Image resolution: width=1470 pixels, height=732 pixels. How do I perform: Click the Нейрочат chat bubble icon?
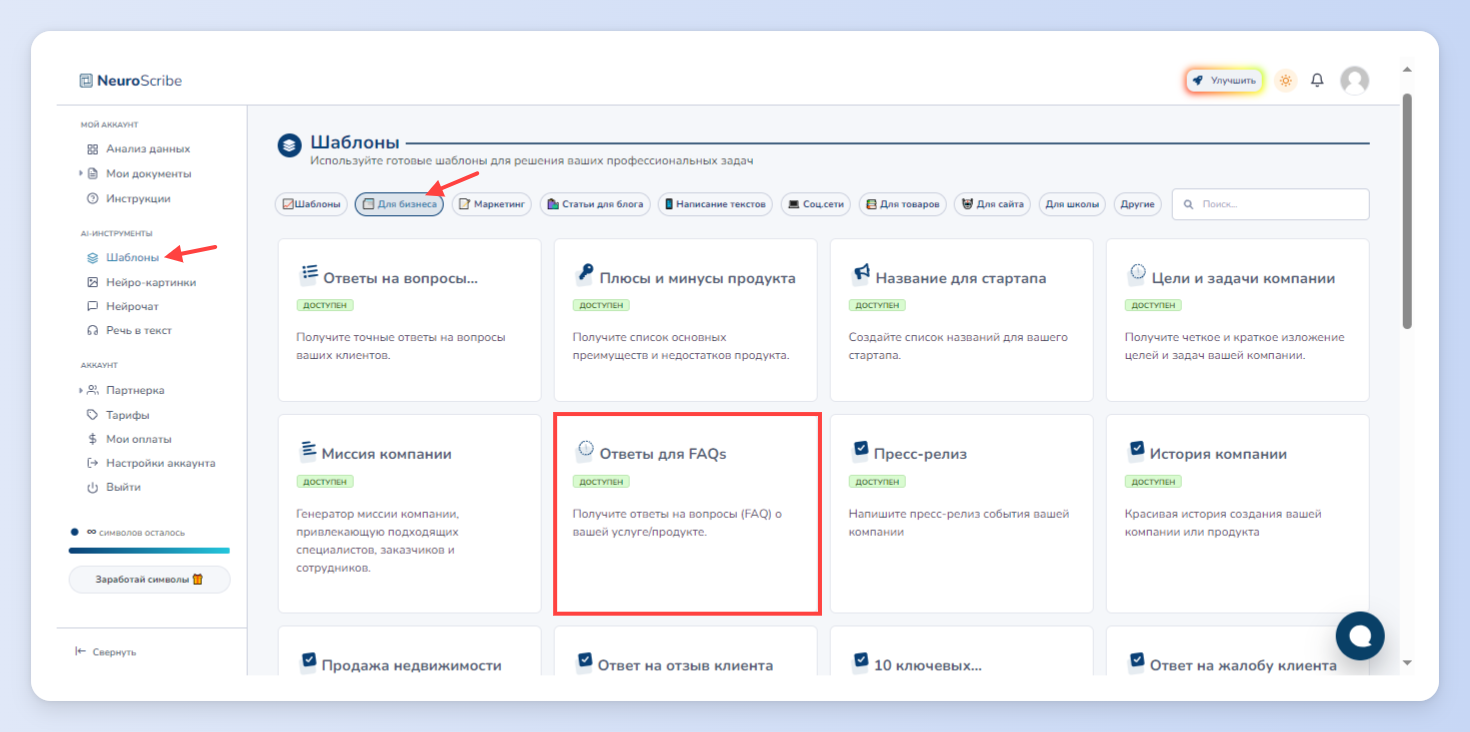[93, 306]
